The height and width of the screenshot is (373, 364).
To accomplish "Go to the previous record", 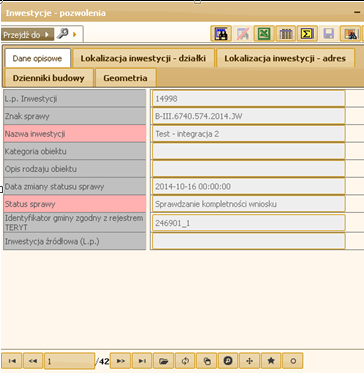I will coord(33,361).
